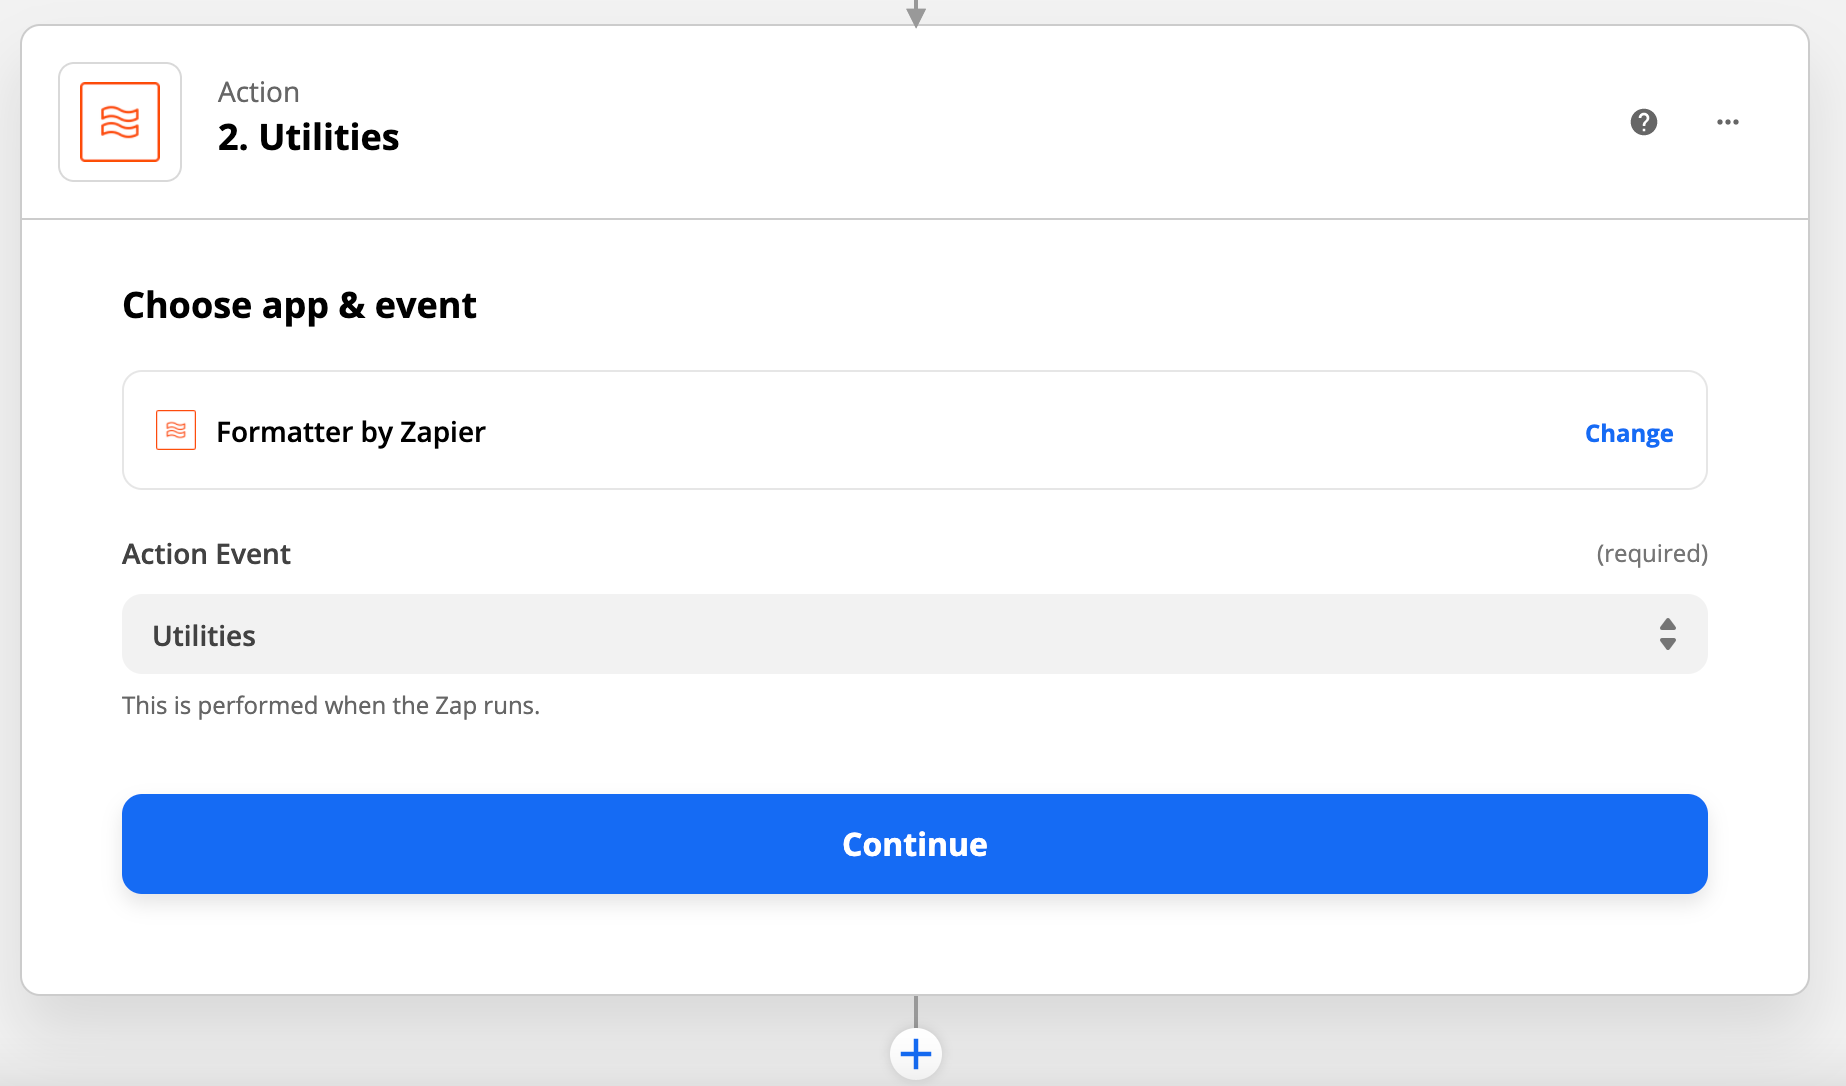
Task: Click the 'Choose app & event' heading
Action: click(x=299, y=305)
